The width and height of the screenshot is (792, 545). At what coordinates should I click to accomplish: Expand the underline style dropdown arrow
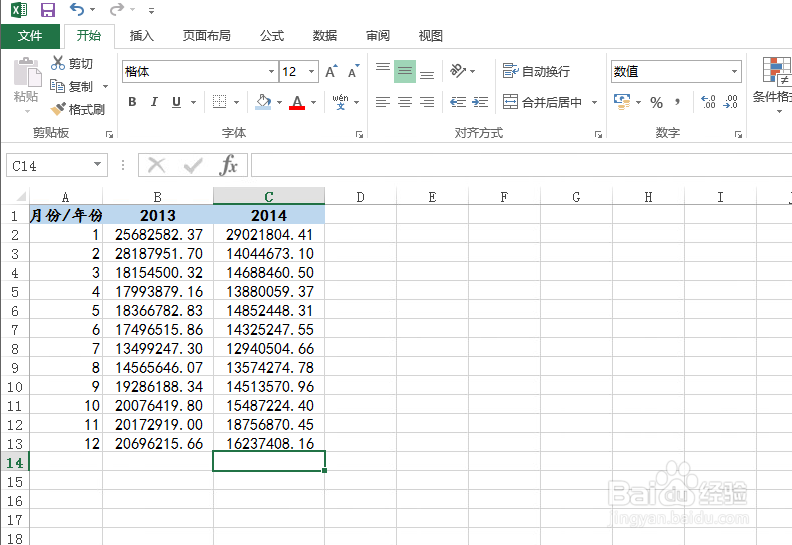pos(193,103)
